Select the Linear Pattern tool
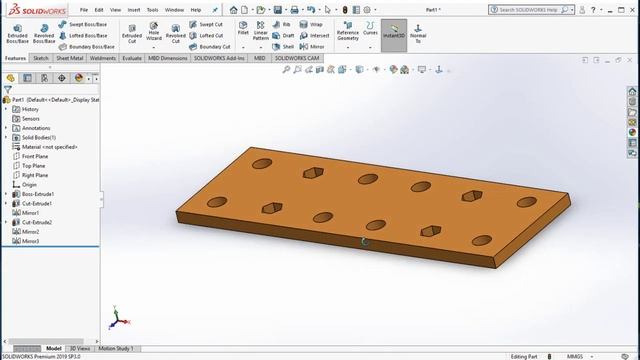 tap(260, 31)
